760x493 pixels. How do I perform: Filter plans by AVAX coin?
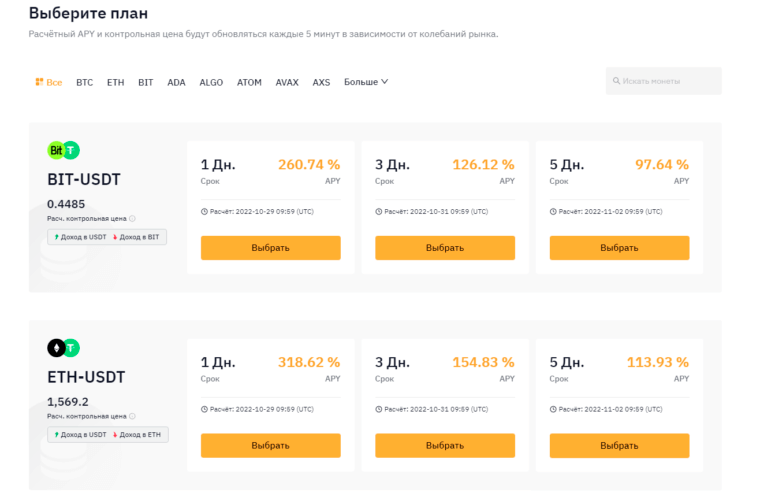tap(287, 82)
